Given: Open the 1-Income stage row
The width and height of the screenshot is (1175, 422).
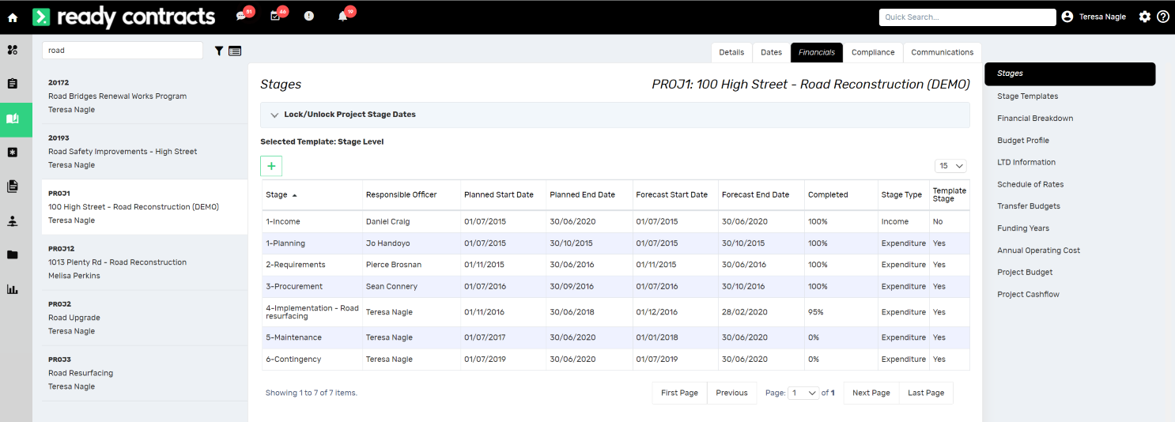Looking at the screenshot, I should click(615, 222).
